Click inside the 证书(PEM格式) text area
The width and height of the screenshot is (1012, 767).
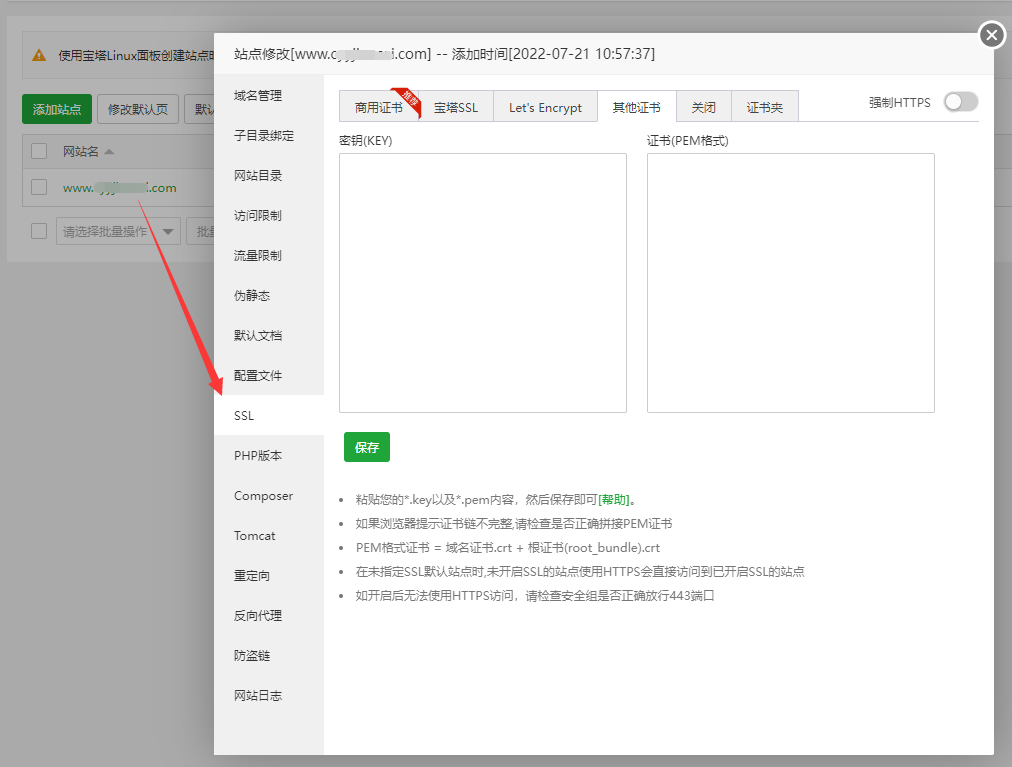point(791,283)
